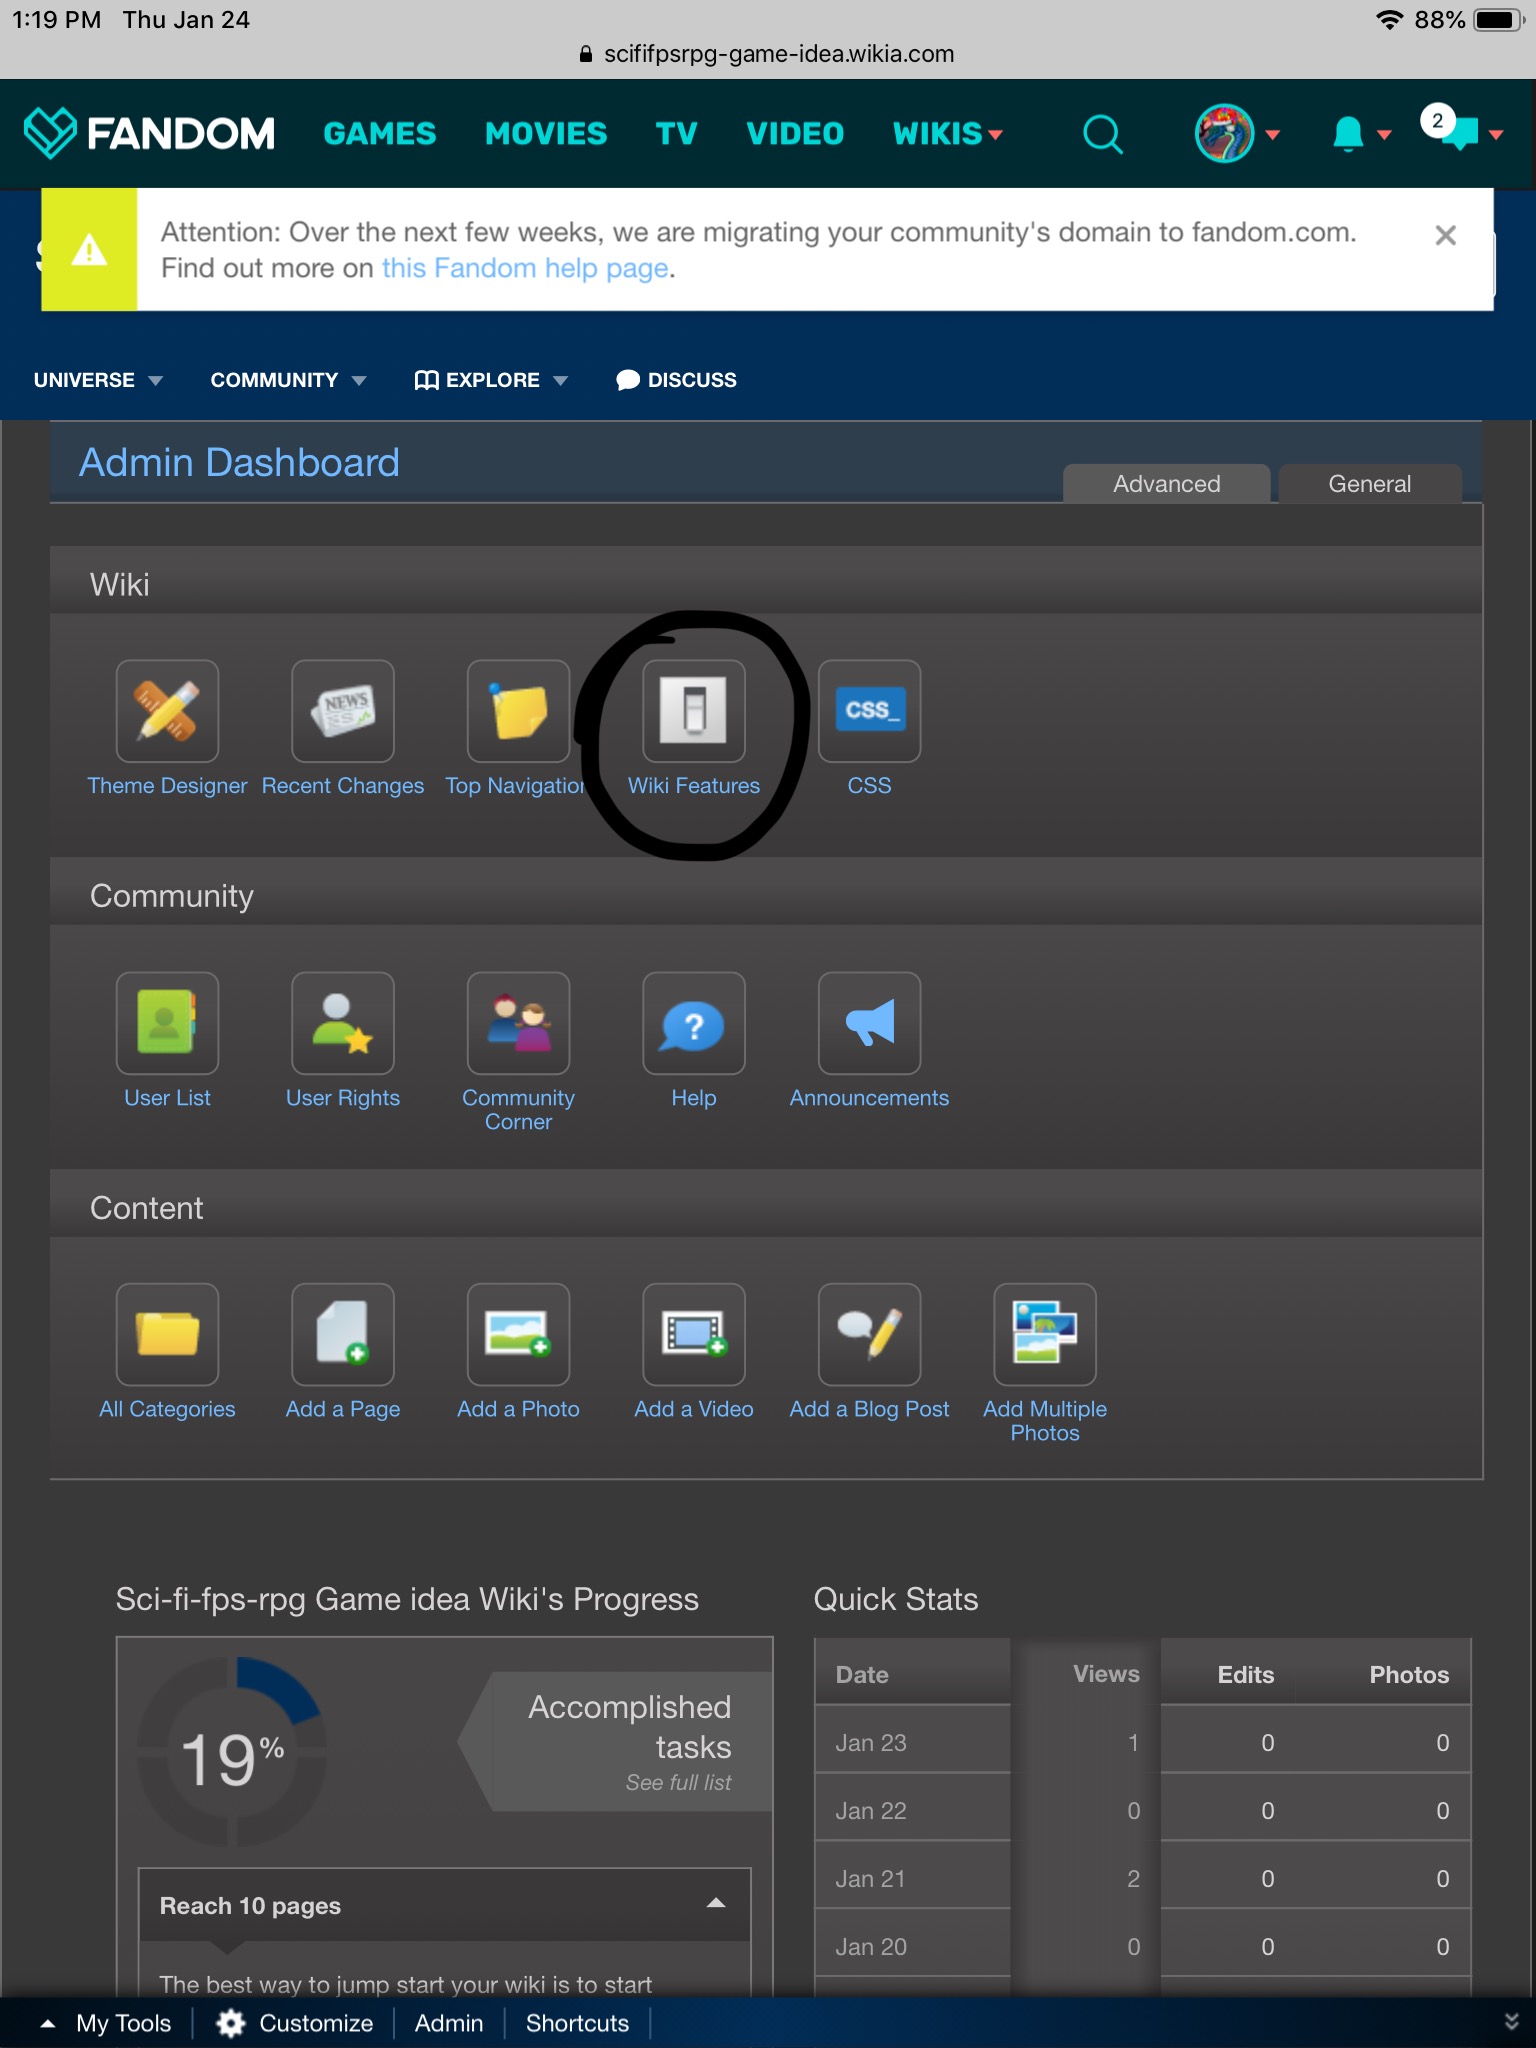The width and height of the screenshot is (1536, 2048).
Task: Open the User Rights icon
Action: point(342,1023)
